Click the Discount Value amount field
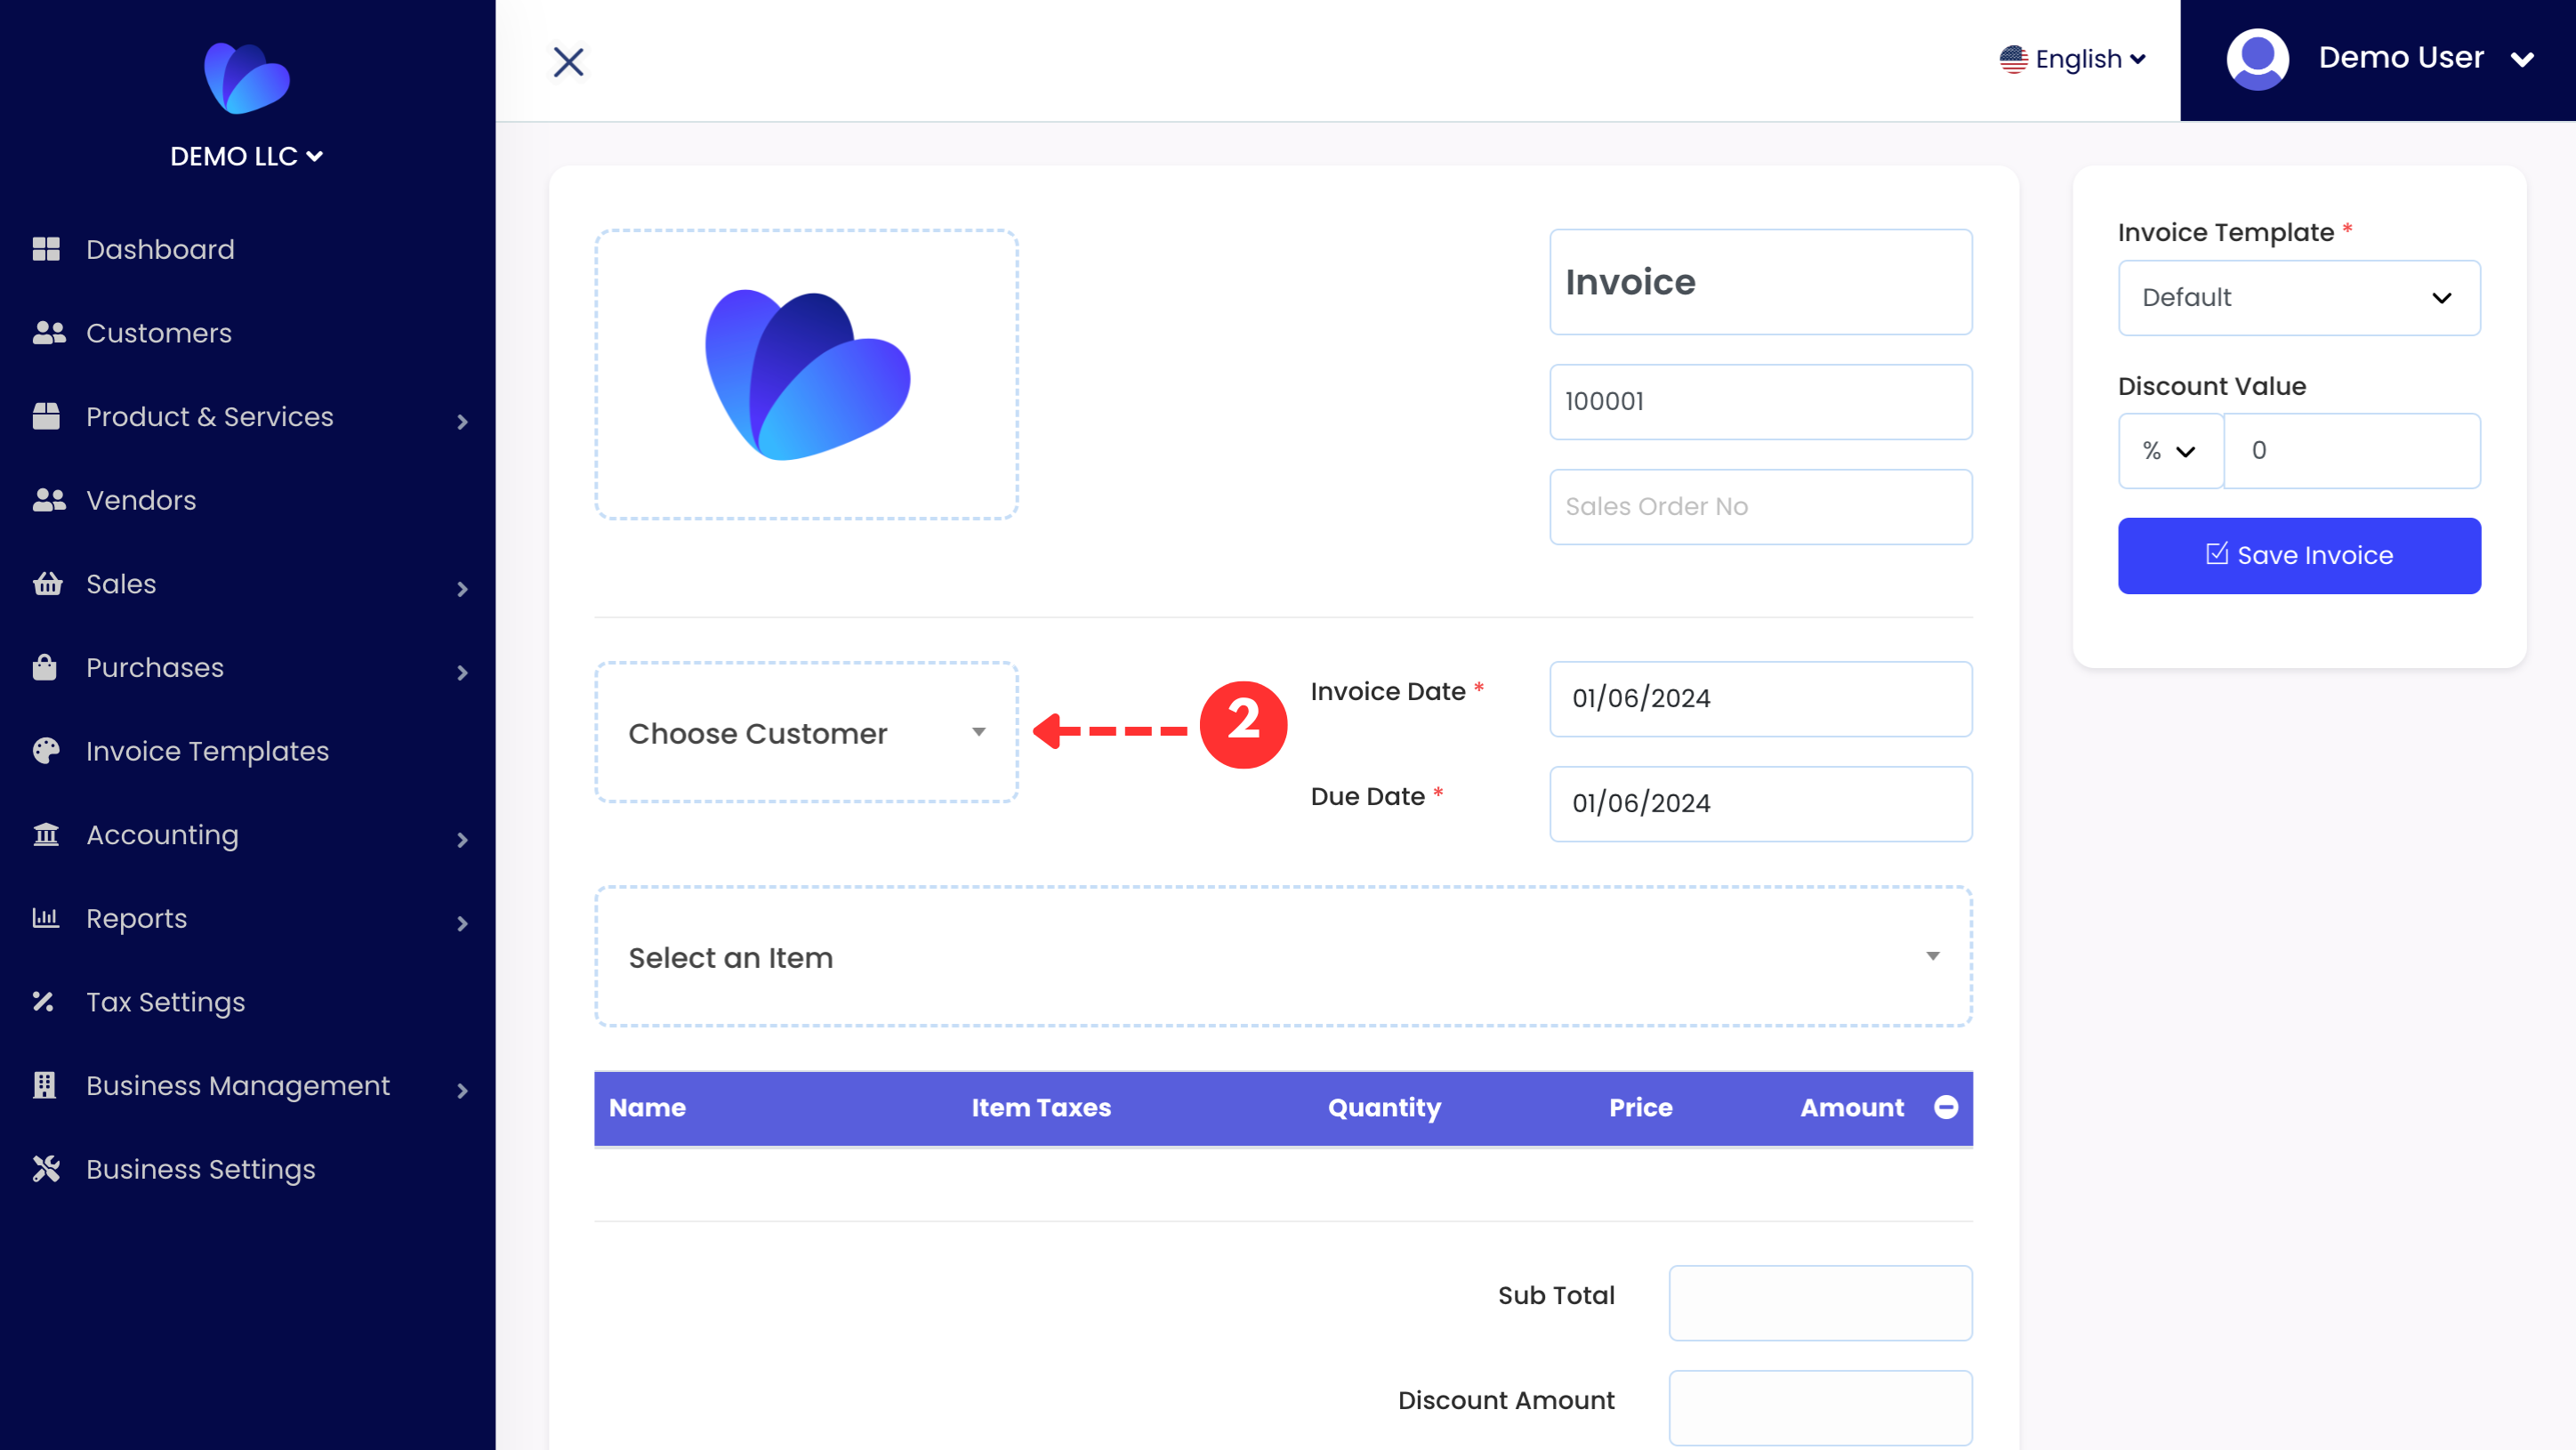2576x1450 pixels. pos(2351,451)
